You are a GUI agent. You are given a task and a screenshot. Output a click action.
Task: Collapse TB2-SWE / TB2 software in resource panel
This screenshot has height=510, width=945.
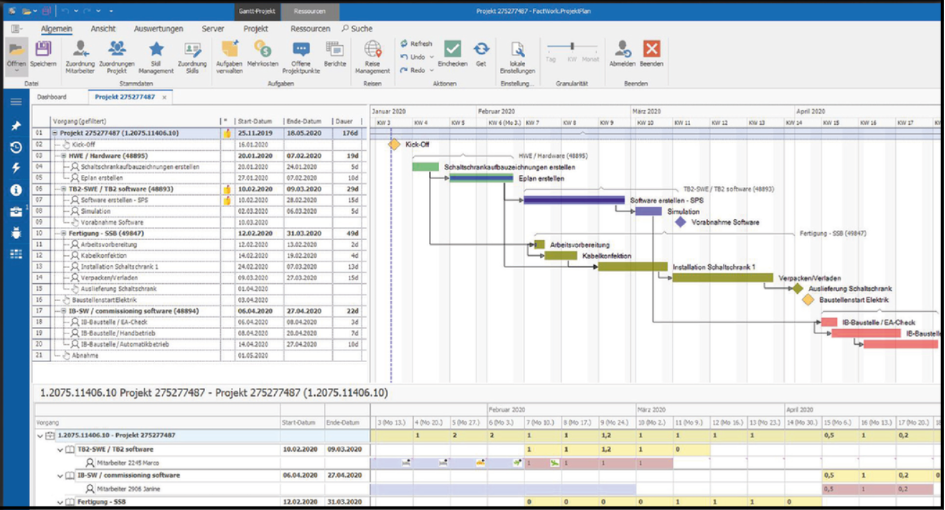pos(60,450)
